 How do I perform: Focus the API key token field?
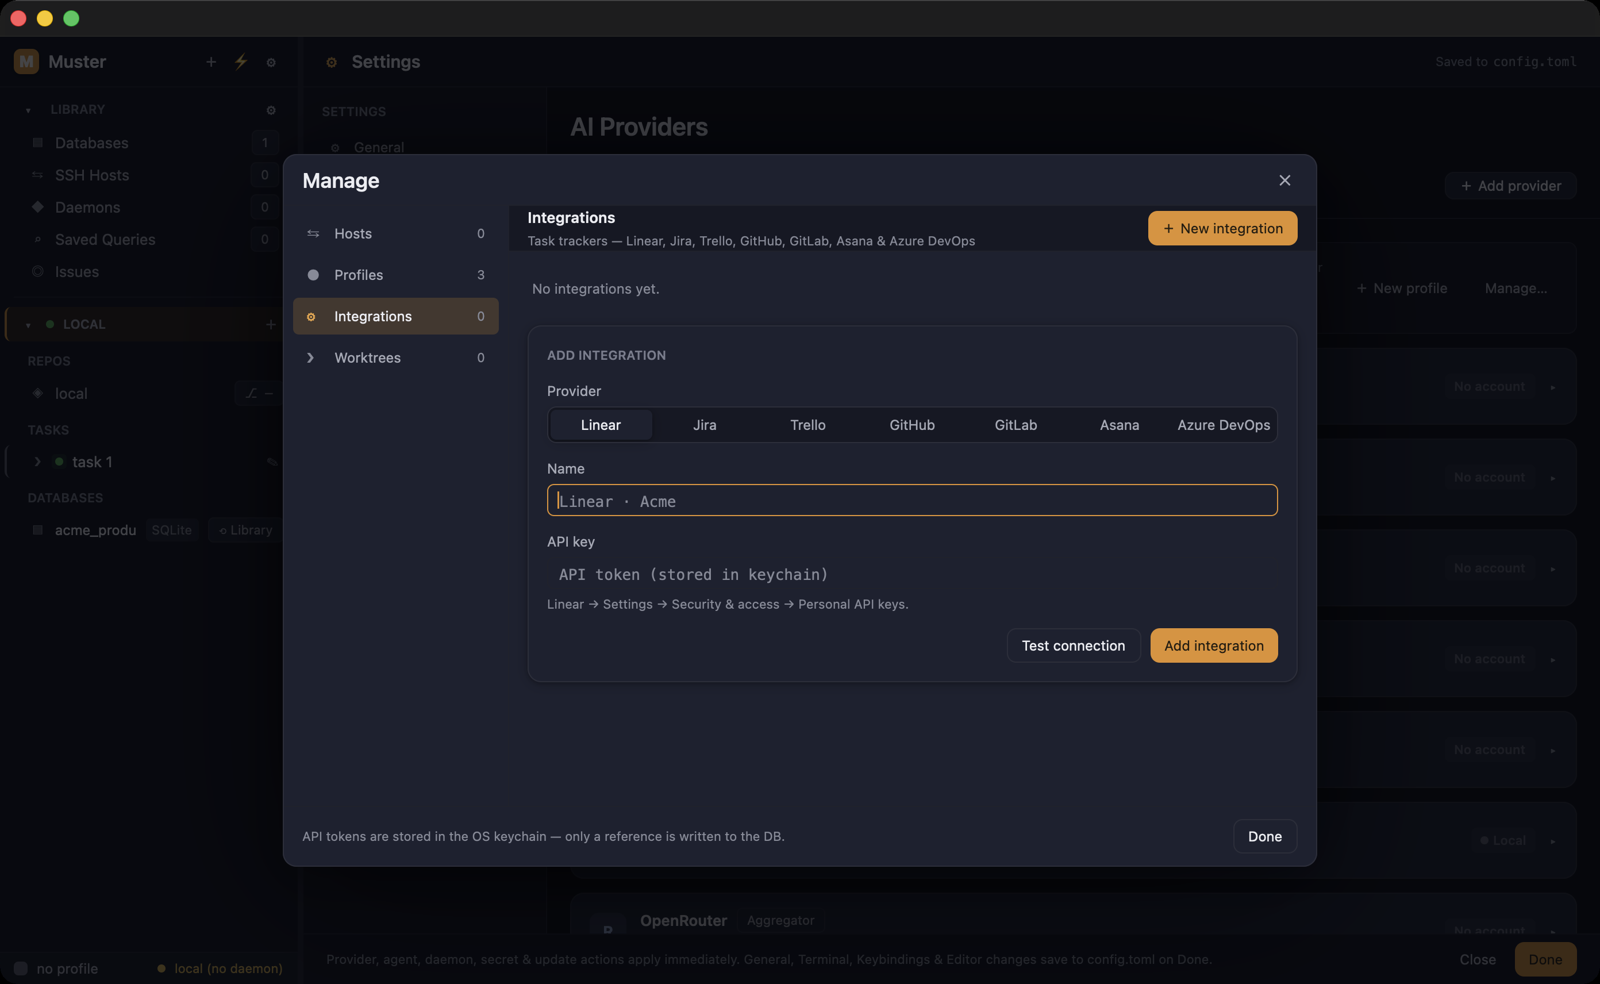coord(912,574)
